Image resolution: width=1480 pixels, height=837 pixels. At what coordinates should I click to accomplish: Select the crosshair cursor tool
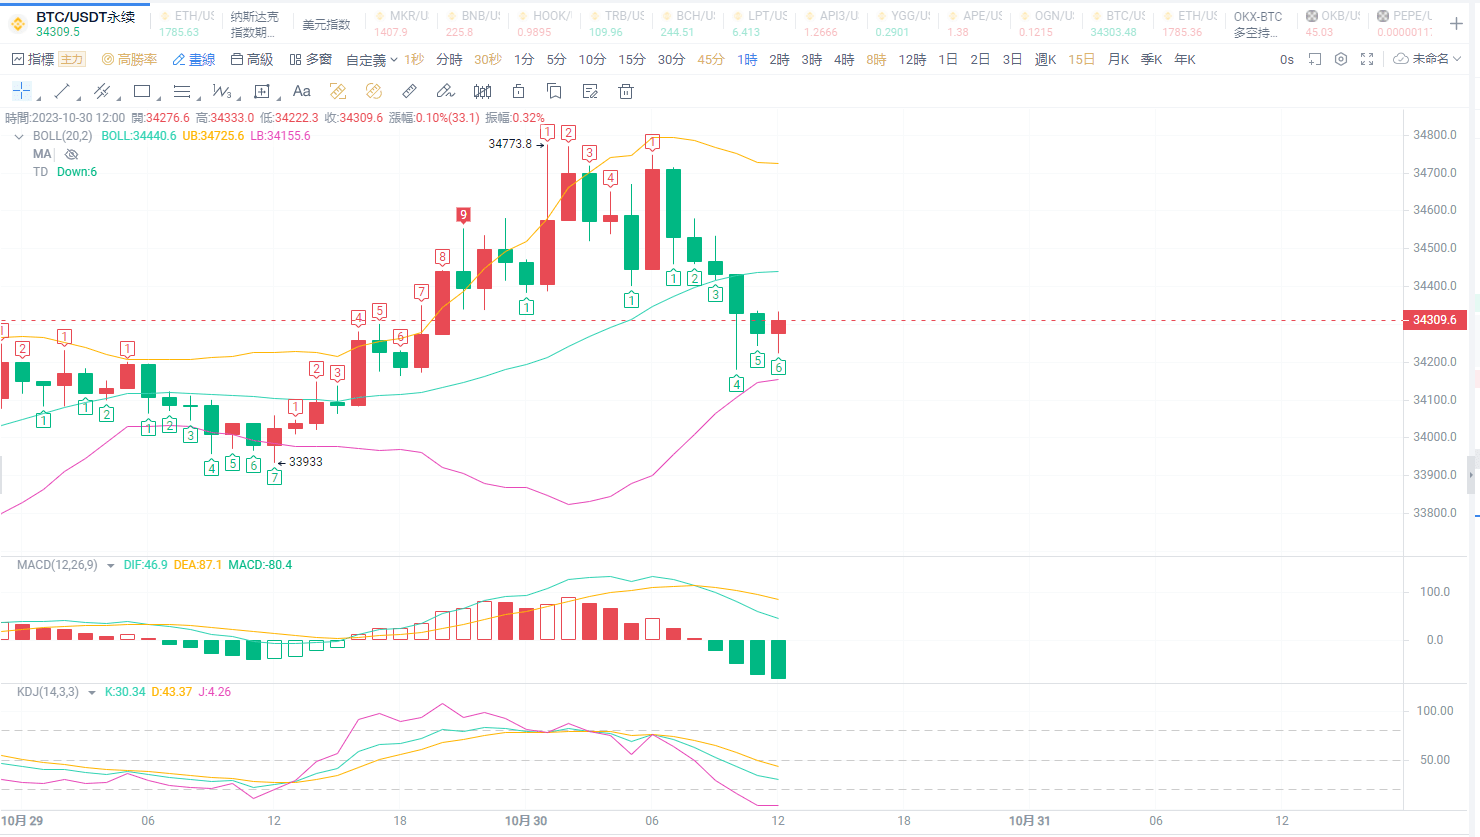click(x=20, y=91)
